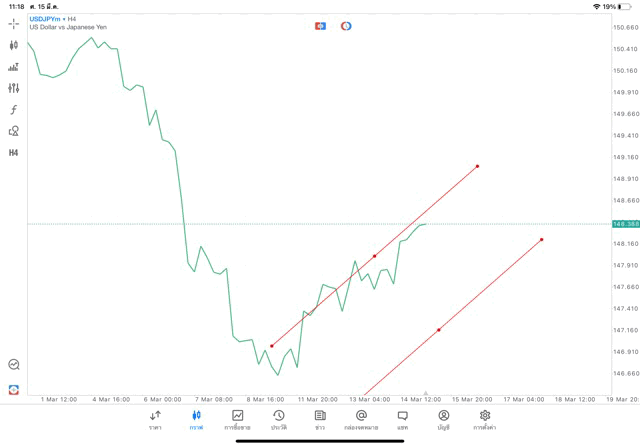Viewport: 640px width, 447px height.
Task: Toggle one-click trading panel icon at top
Action: (320, 26)
